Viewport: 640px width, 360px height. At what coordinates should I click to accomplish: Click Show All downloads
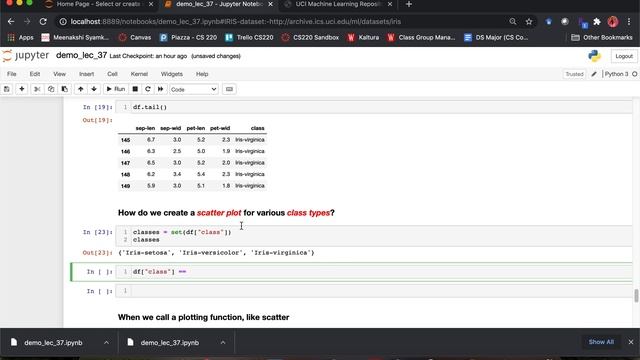click(601, 342)
